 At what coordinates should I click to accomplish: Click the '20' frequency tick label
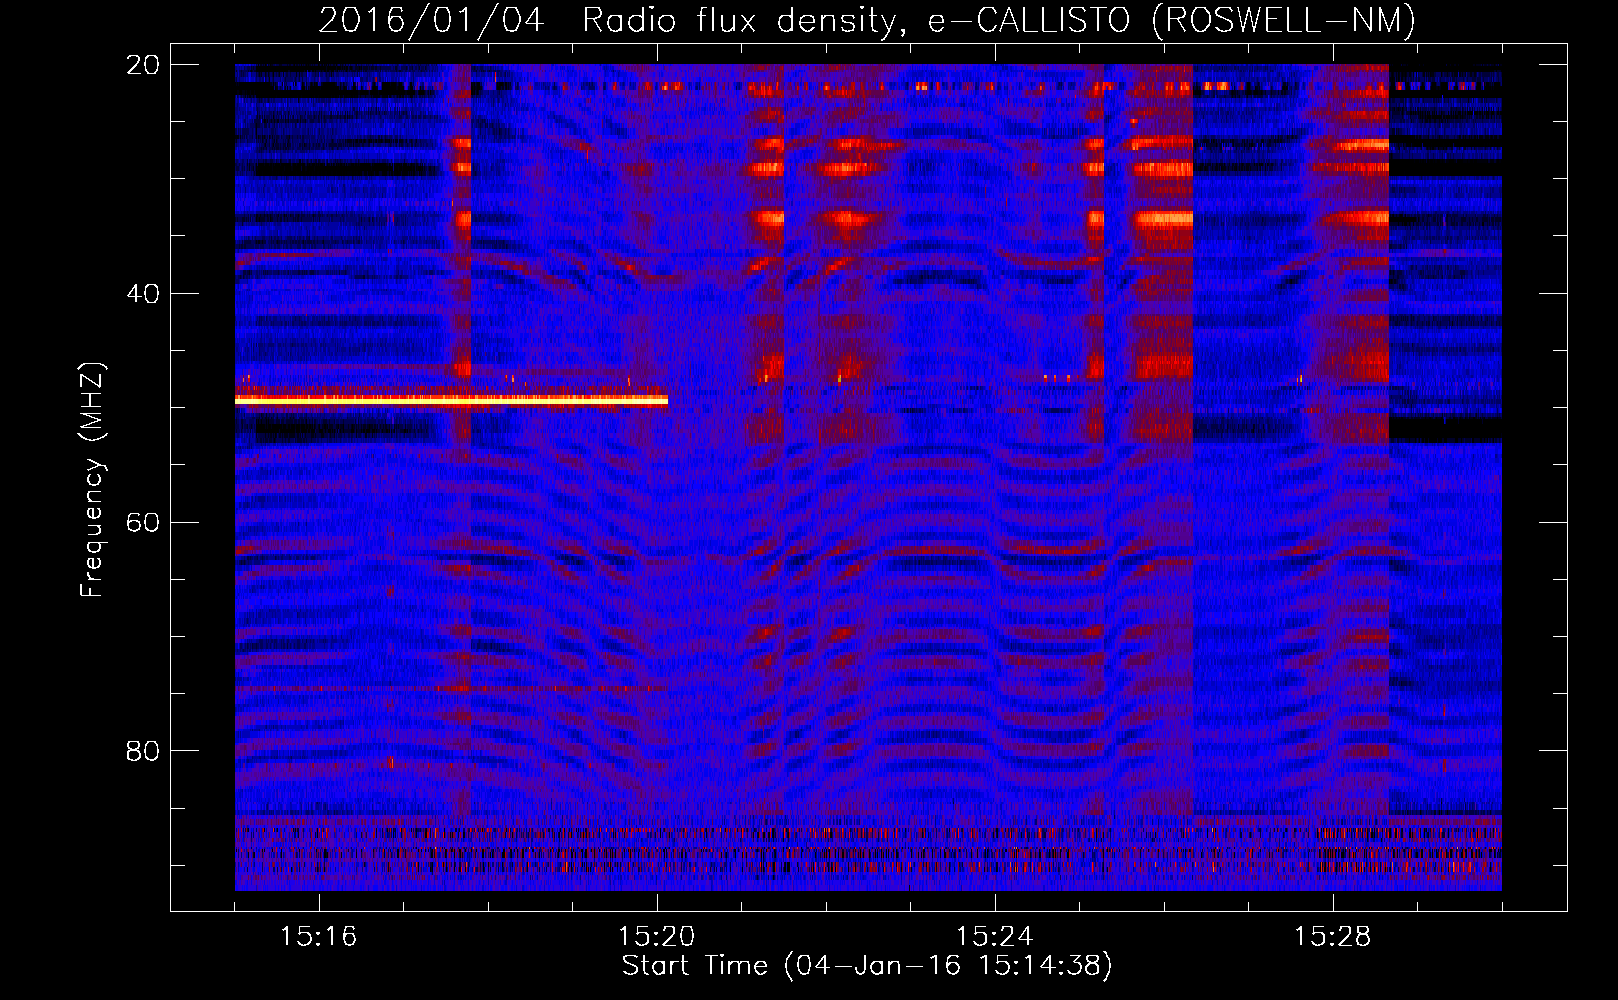tap(143, 65)
